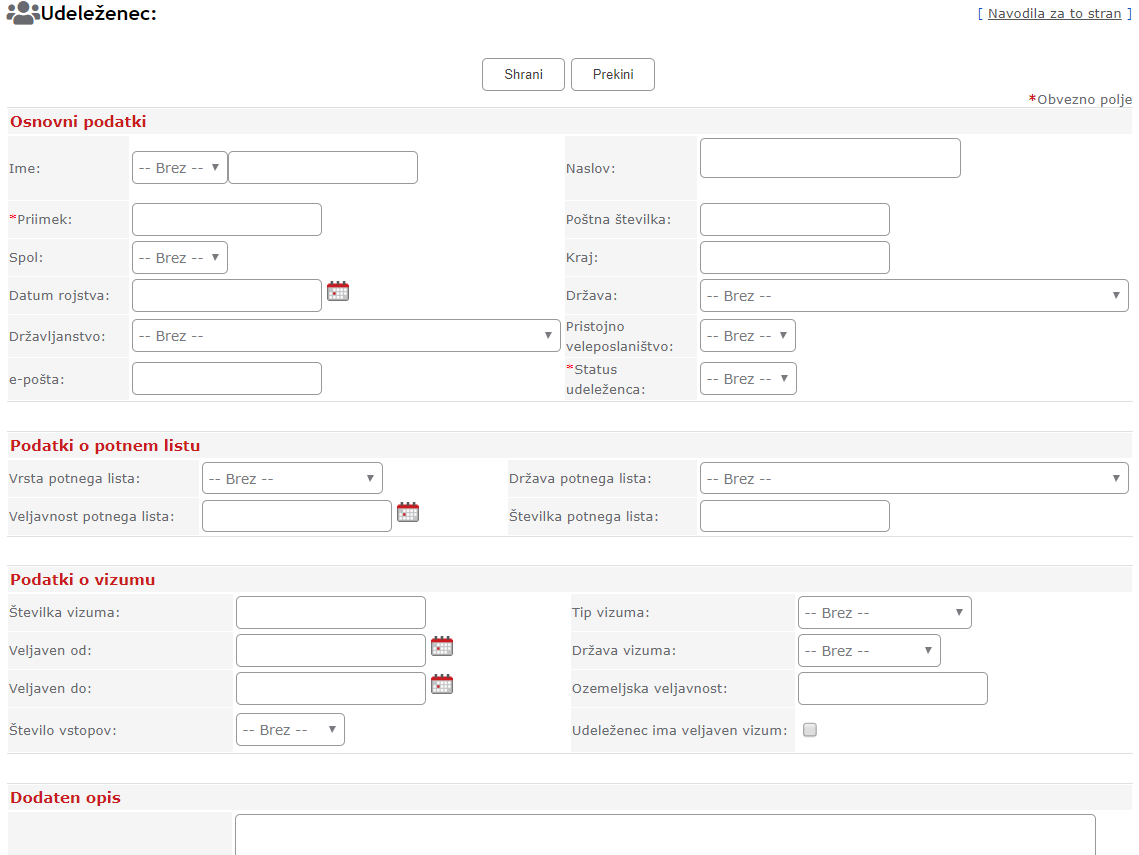Open calendar picker for Veljaven do
This screenshot has width=1139, height=855.
442,685
